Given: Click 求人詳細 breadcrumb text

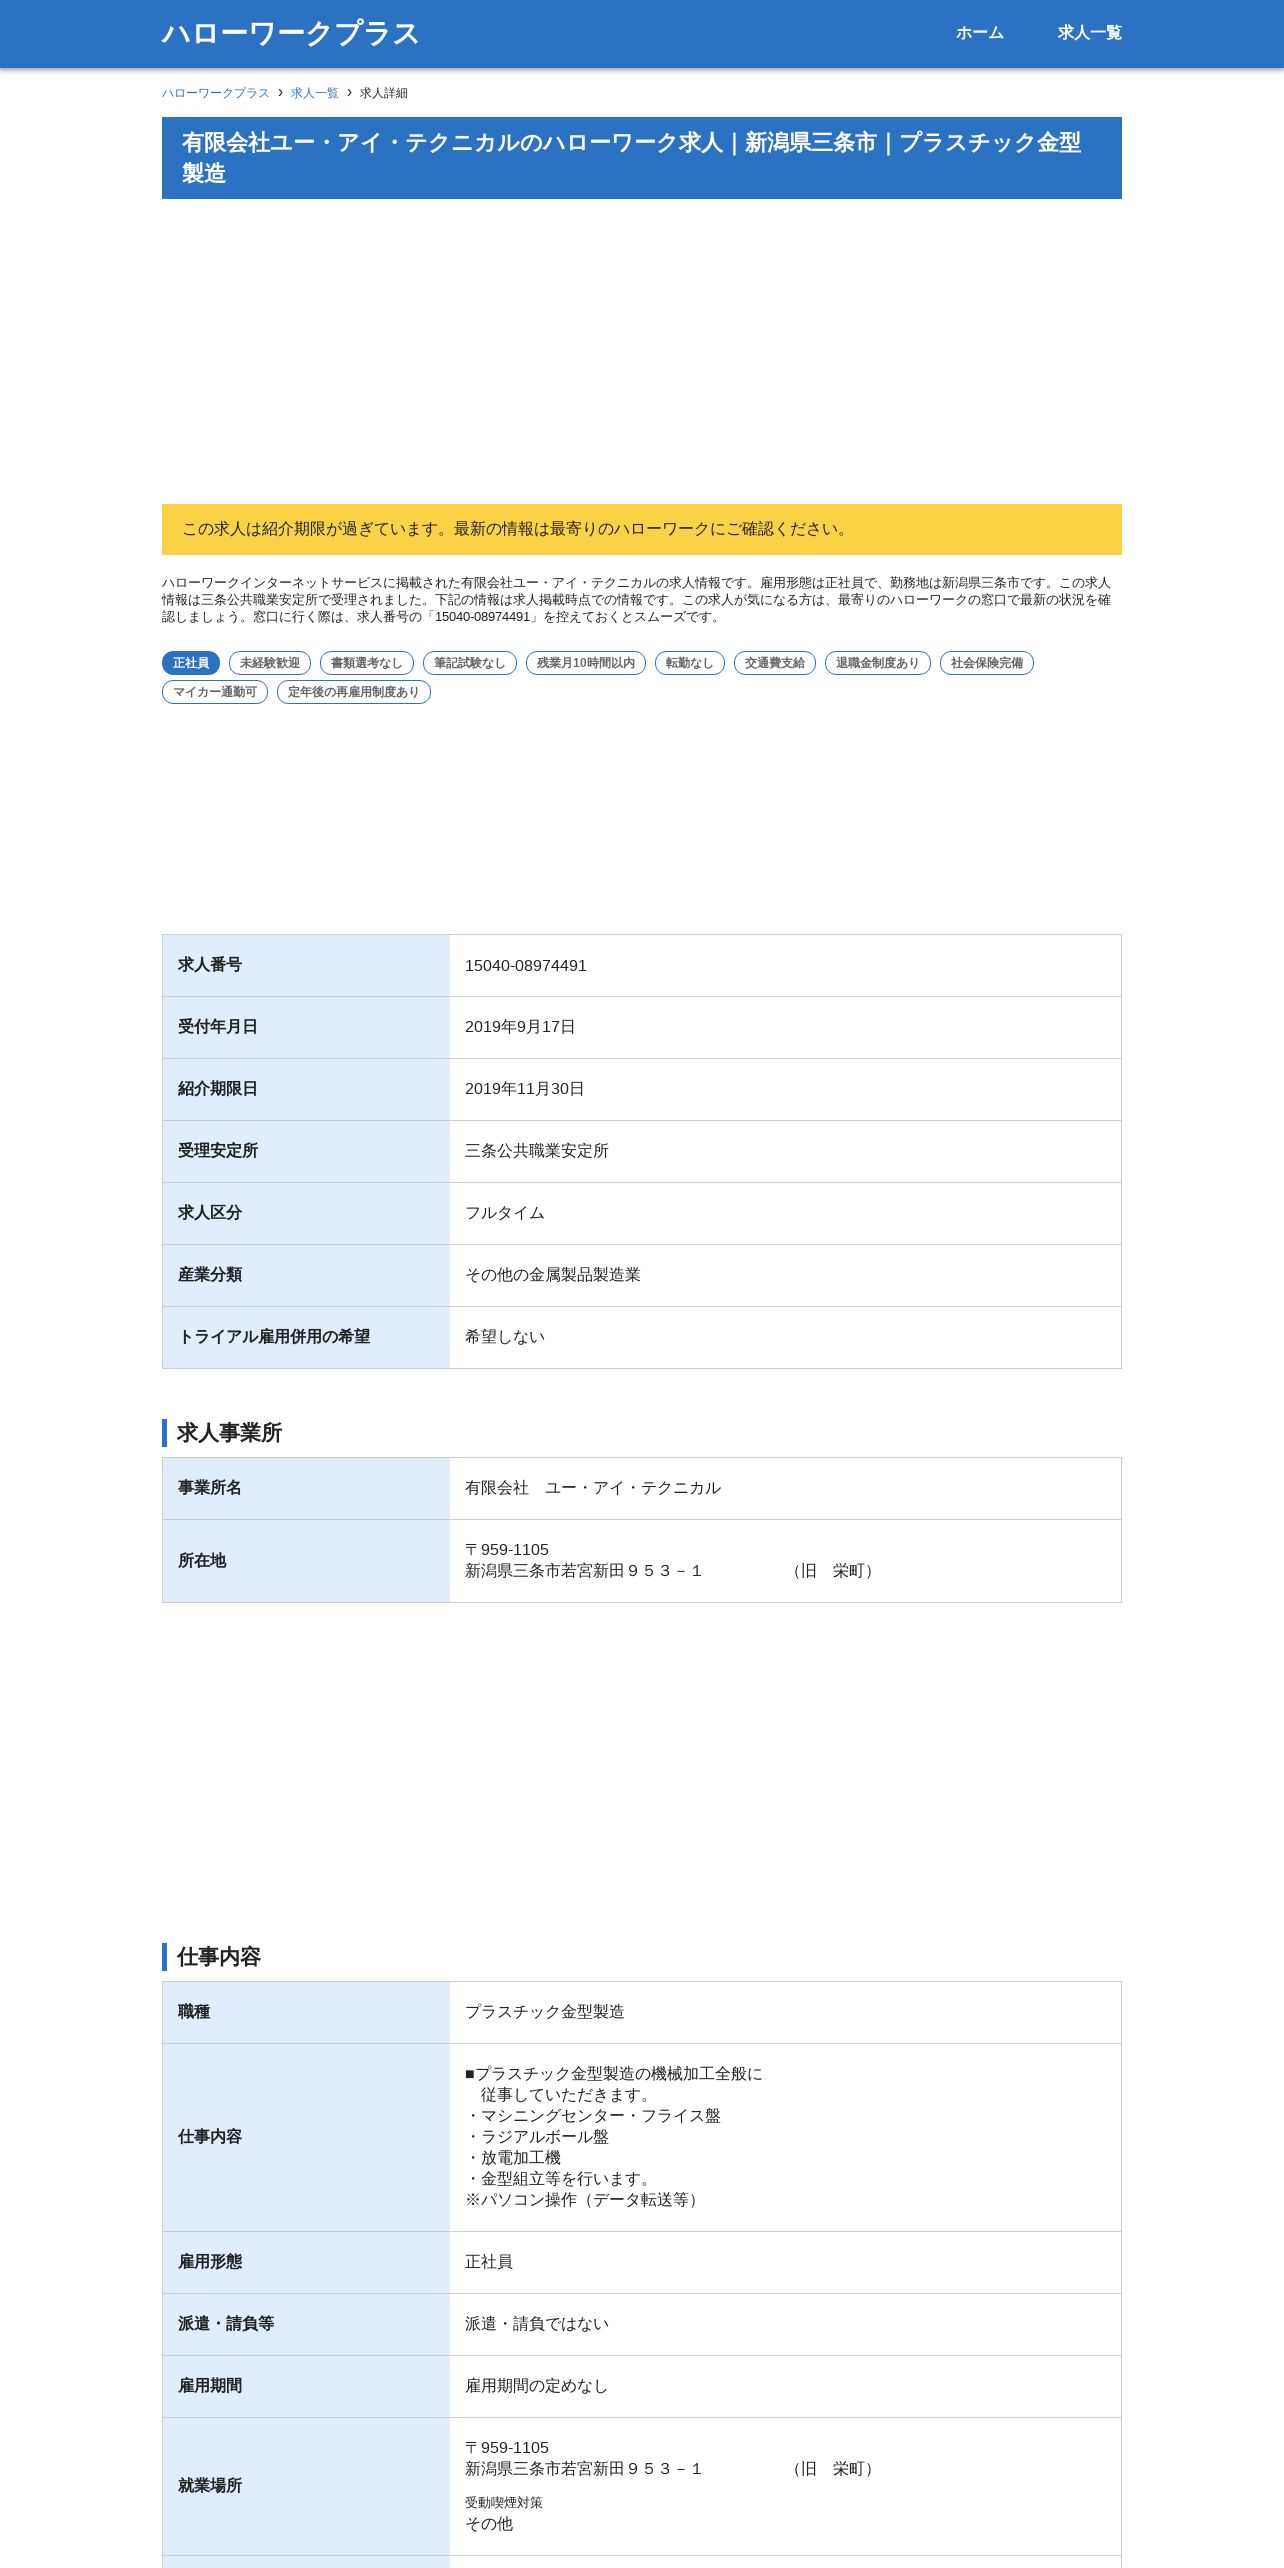Looking at the screenshot, I should [384, 93].
